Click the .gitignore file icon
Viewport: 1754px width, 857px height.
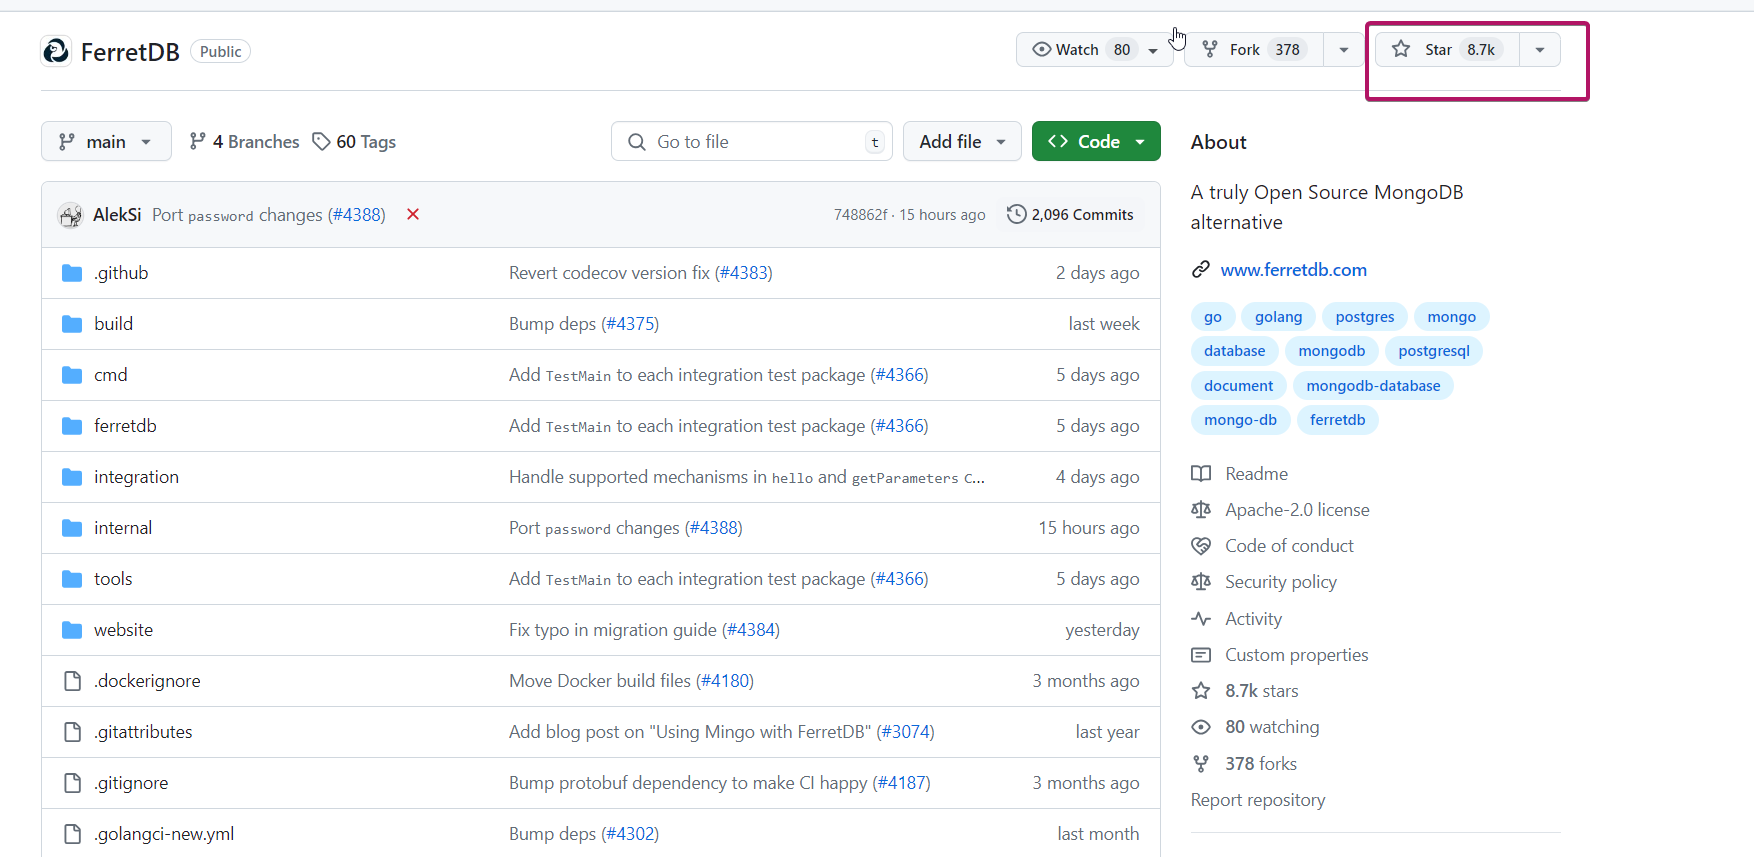(72, 783)
